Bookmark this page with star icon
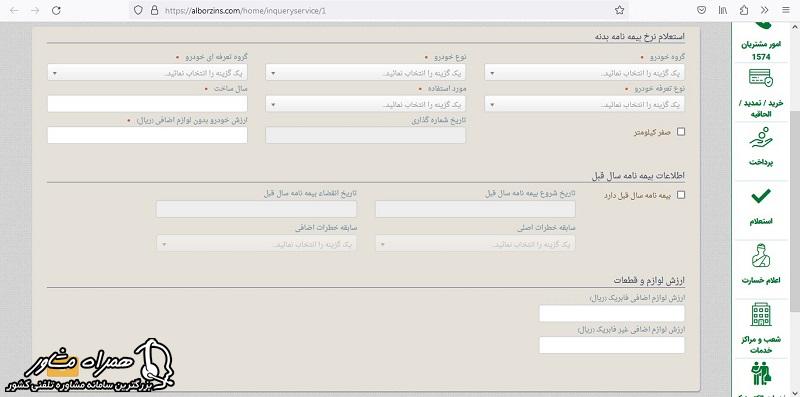800x397 pixels. tap(619, 10)
